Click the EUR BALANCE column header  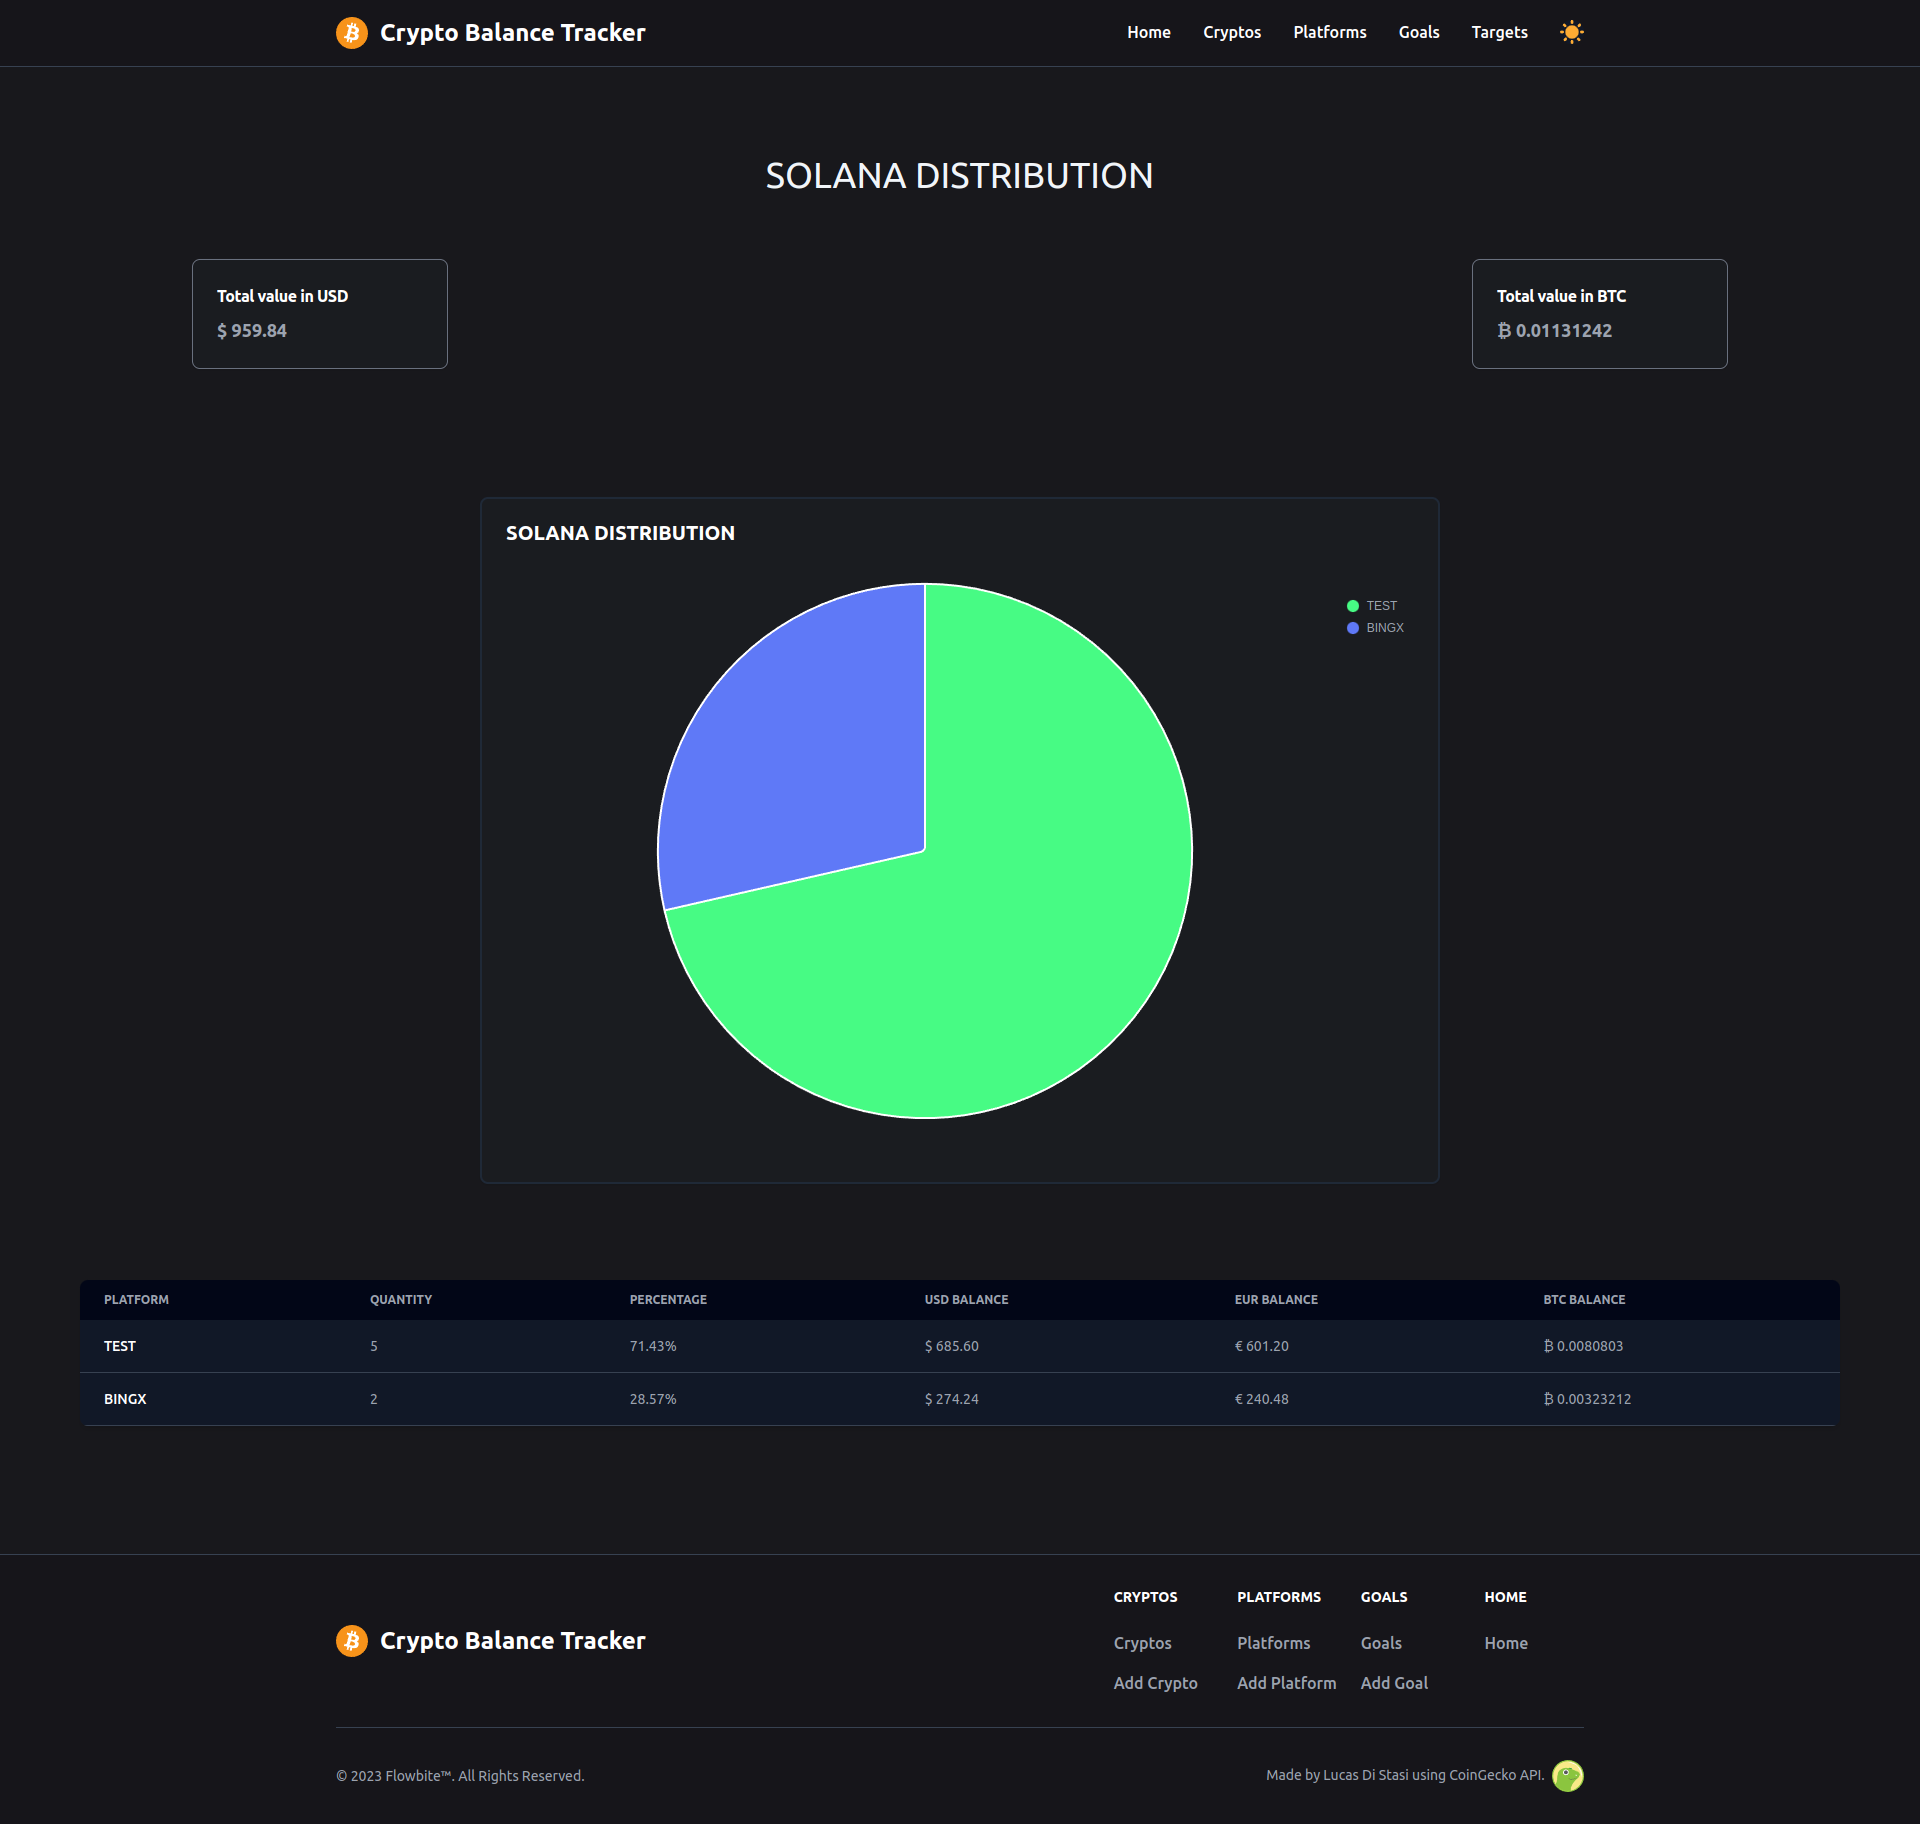pyautogui.click(x=1276, y=1300)
